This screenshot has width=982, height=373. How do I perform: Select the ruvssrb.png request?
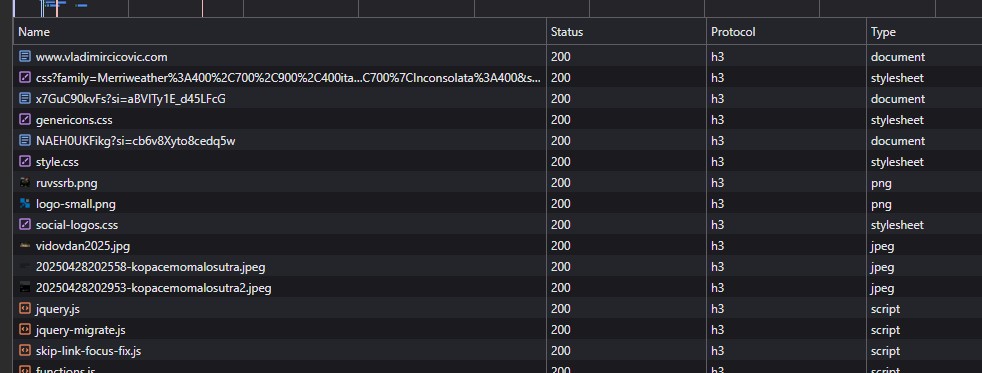(66, 183)
